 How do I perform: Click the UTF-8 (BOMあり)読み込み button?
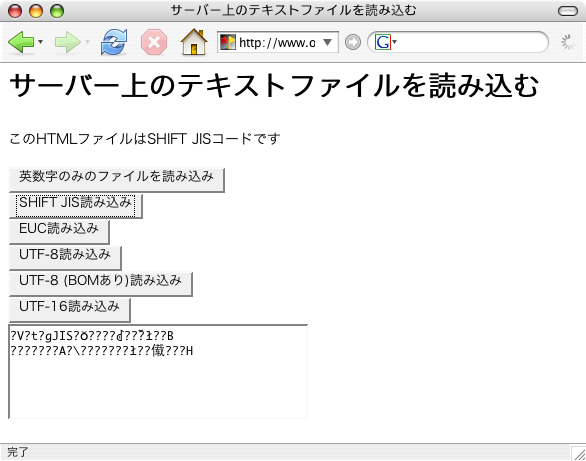[x=101, y=284]
